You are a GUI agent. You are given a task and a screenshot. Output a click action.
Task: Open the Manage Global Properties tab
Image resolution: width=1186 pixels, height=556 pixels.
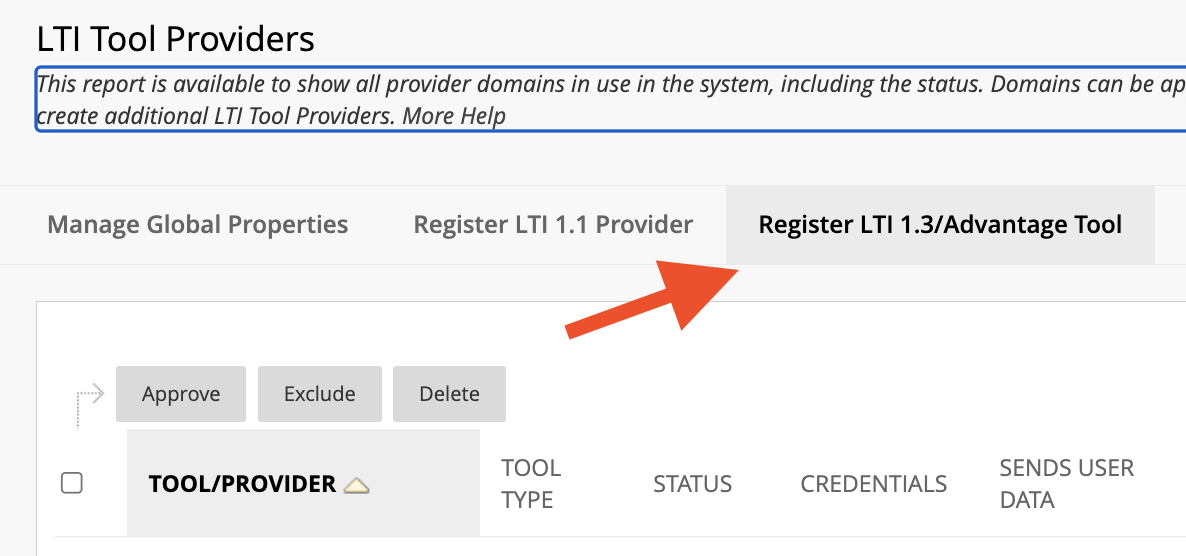198,225
